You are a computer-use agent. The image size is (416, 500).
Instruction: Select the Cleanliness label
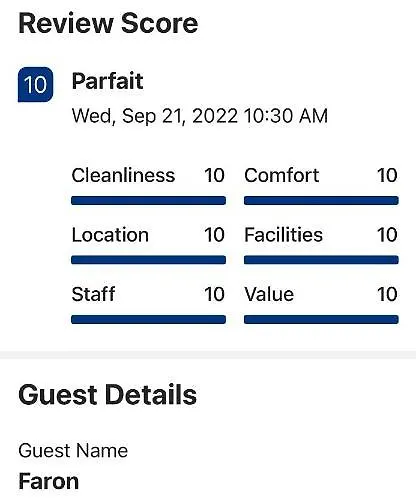click(123, 175)
